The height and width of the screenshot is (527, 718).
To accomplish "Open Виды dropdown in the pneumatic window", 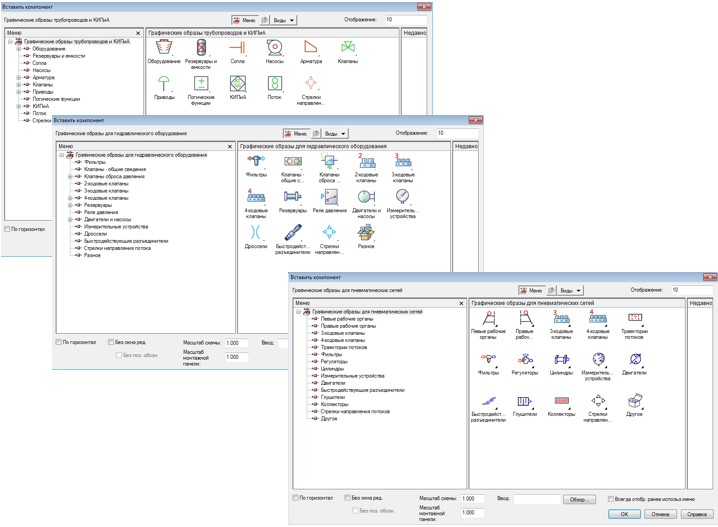I will (x=571, y=291).
